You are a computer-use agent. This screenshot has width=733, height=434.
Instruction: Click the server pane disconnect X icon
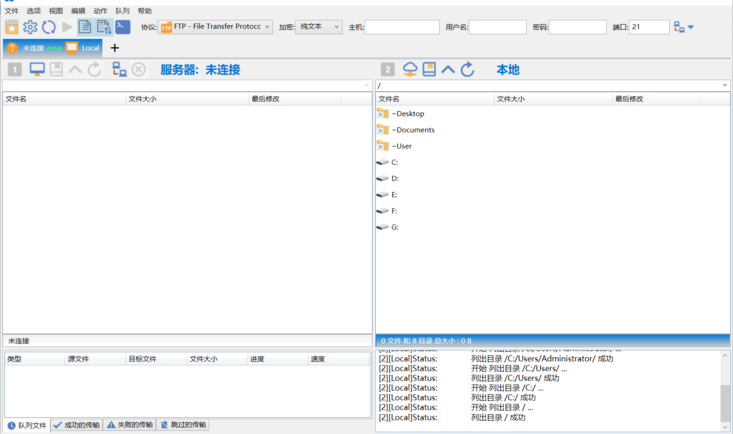coord(138,69)
